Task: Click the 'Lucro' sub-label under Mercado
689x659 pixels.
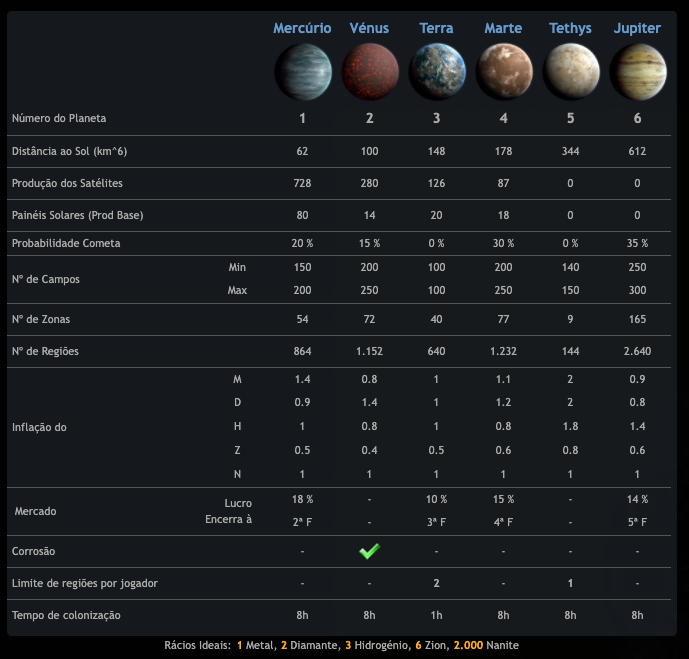Action: (238, 503)
